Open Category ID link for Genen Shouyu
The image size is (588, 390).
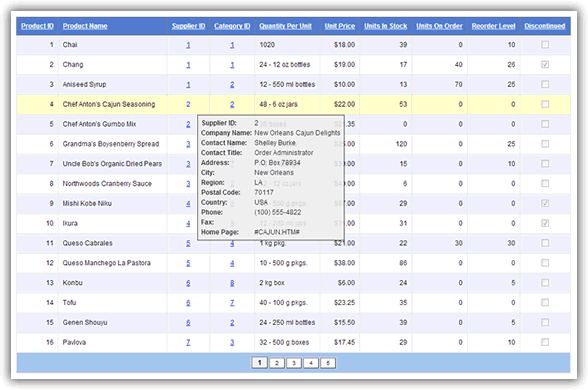pos(232,322)
